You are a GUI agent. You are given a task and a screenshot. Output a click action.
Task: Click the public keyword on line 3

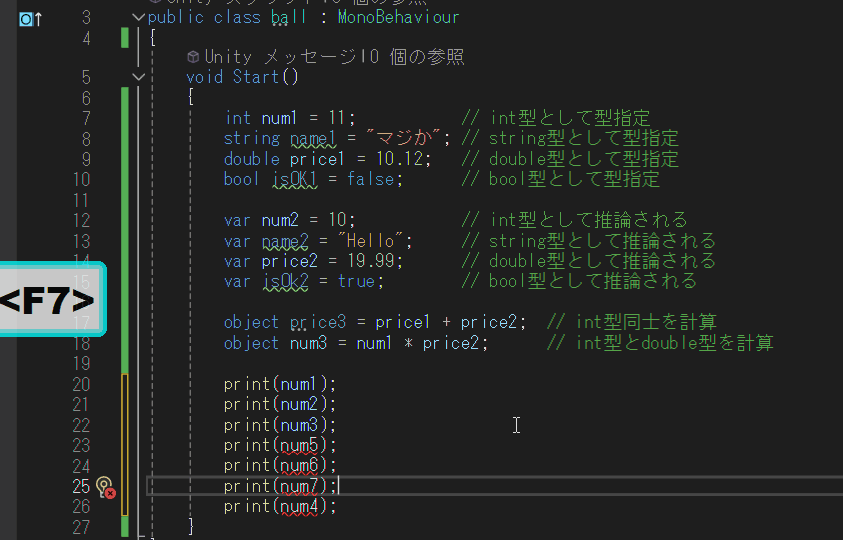click(x=176, y=17)
